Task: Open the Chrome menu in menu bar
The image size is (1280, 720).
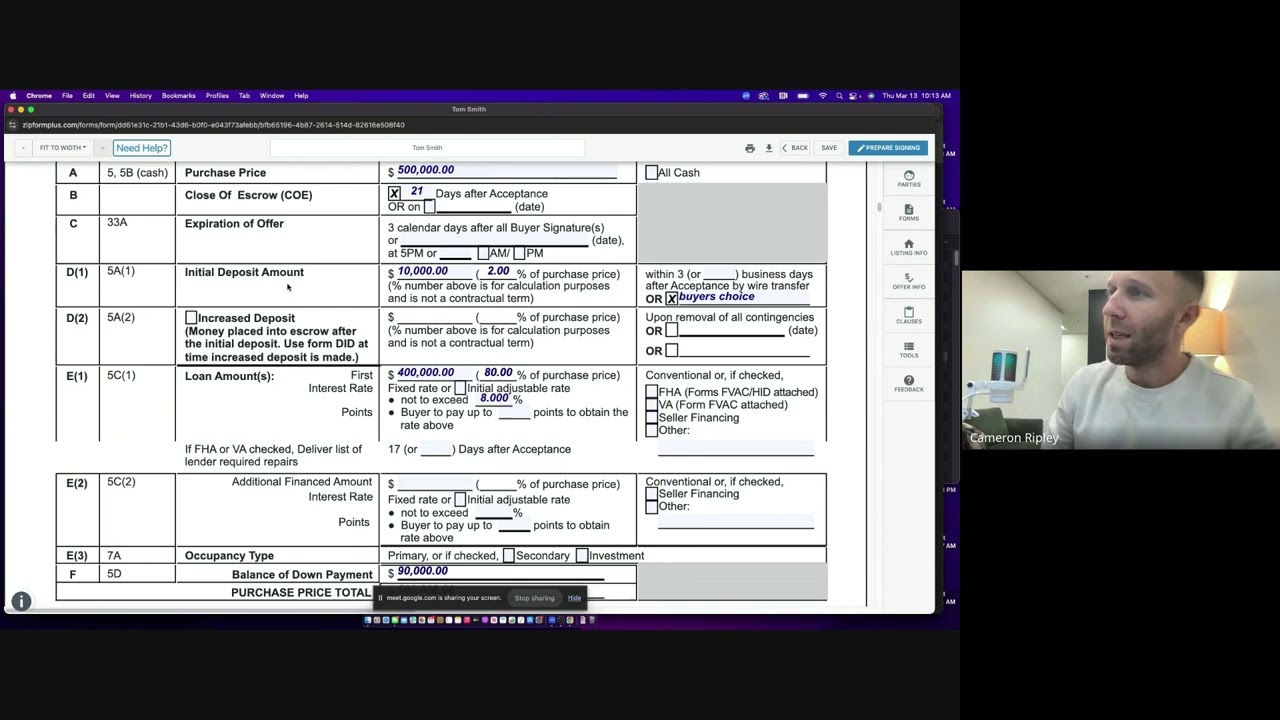Action: (39, 96)
